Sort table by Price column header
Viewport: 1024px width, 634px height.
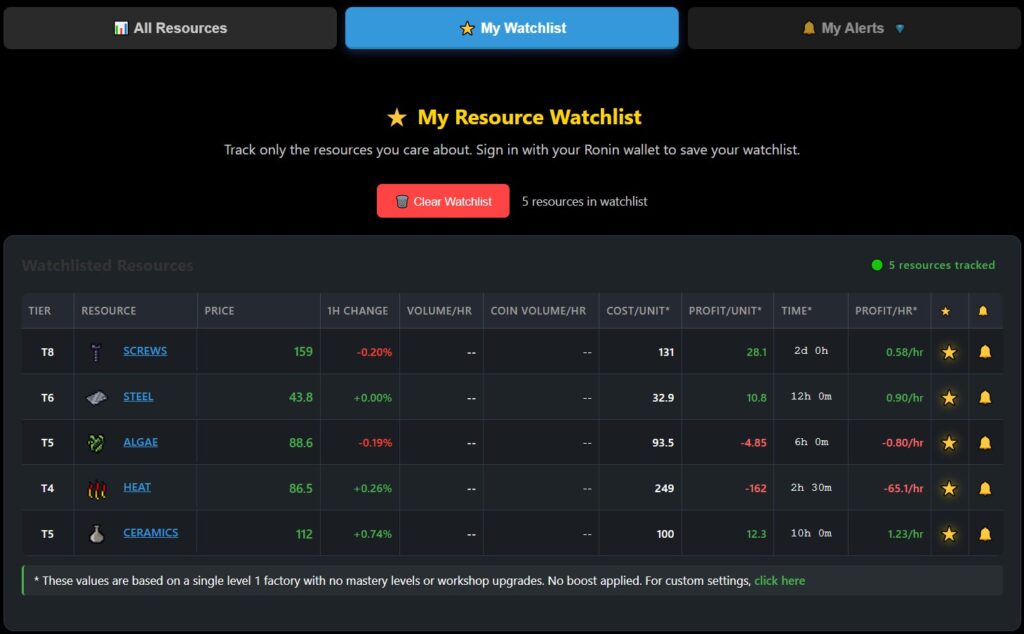pyautogui.click(x=219, y=311)
